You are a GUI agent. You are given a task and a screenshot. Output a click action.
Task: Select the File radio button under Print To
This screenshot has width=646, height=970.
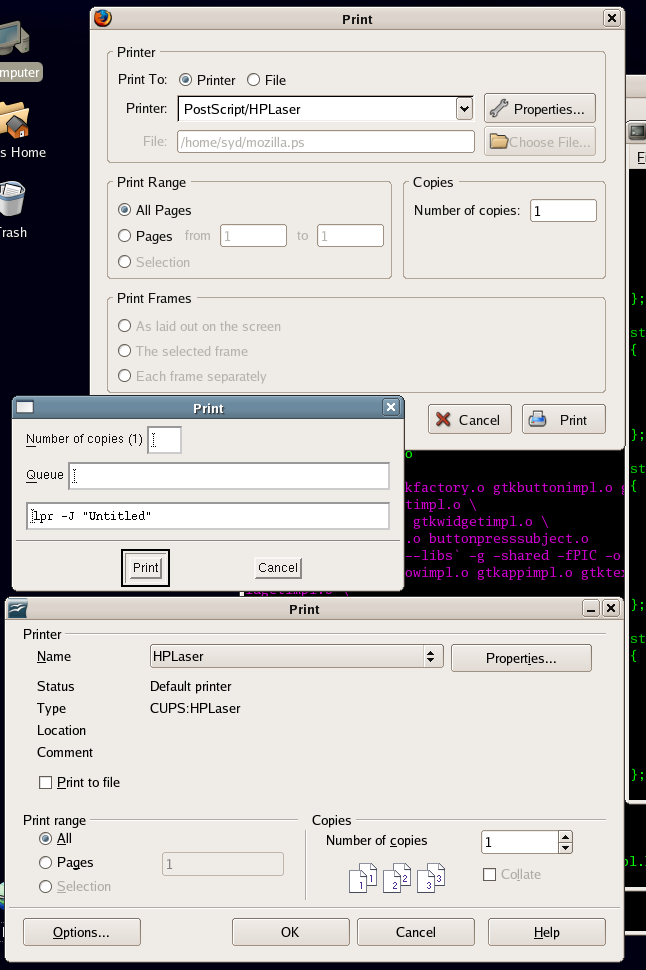254,80
